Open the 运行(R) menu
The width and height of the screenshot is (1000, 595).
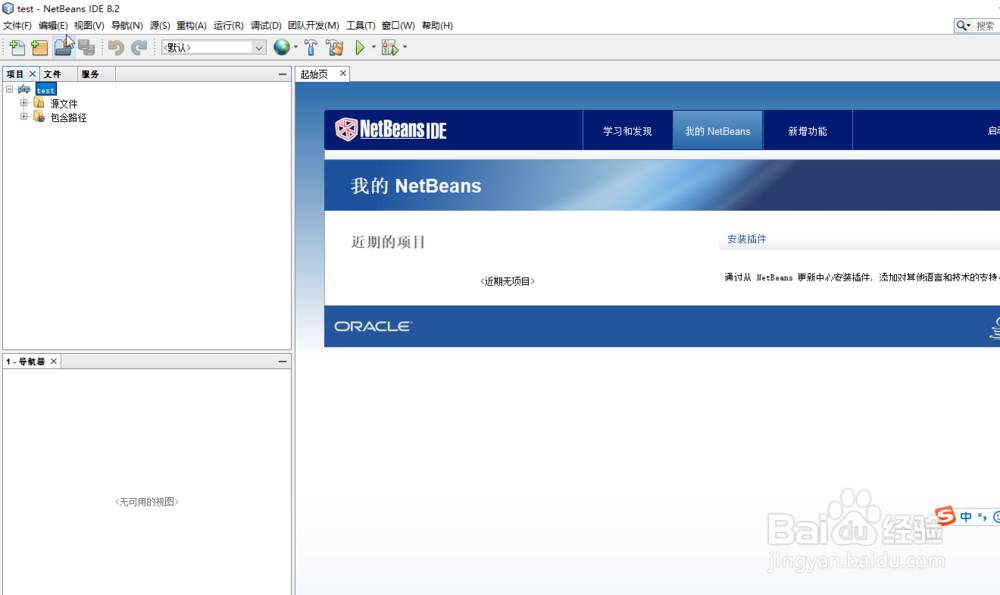point(228,26)
